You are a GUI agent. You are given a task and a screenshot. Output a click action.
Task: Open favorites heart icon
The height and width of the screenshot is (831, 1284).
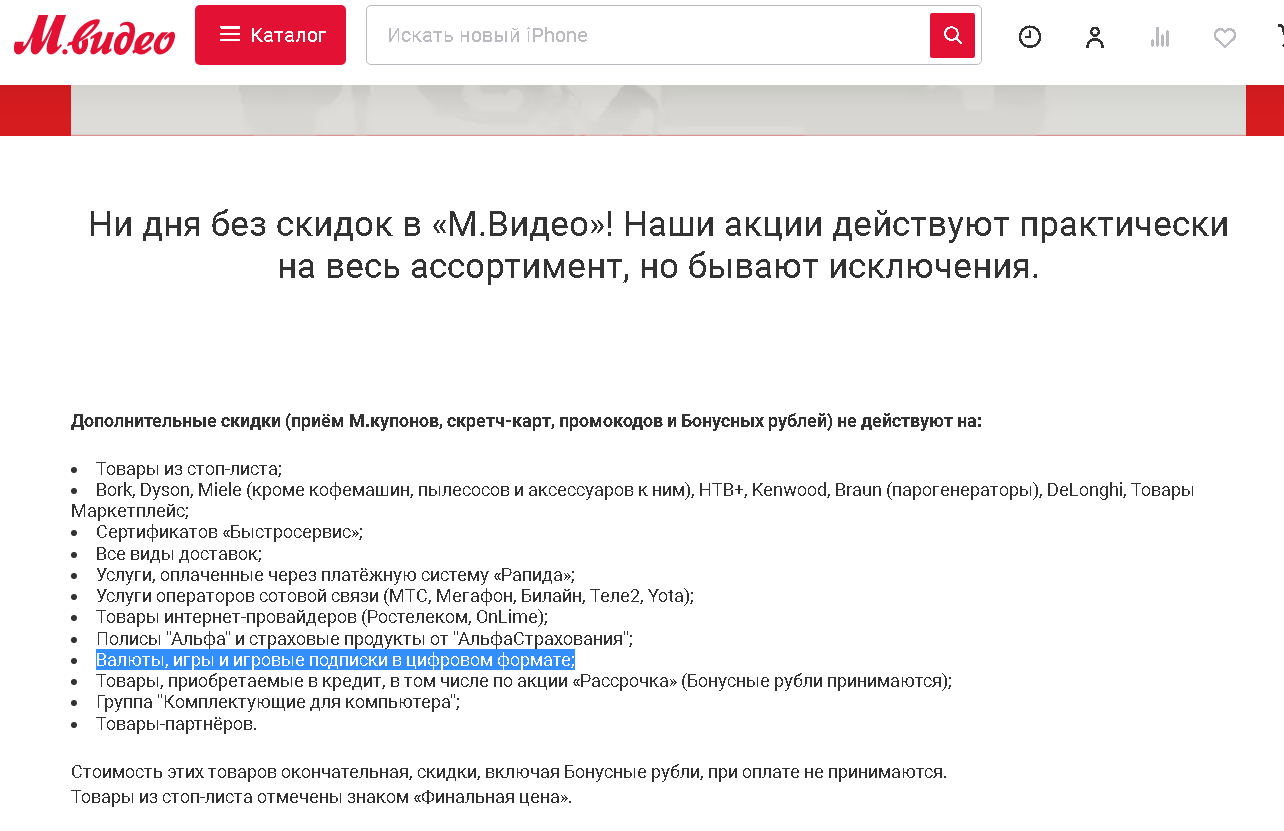pos(1225,38)
